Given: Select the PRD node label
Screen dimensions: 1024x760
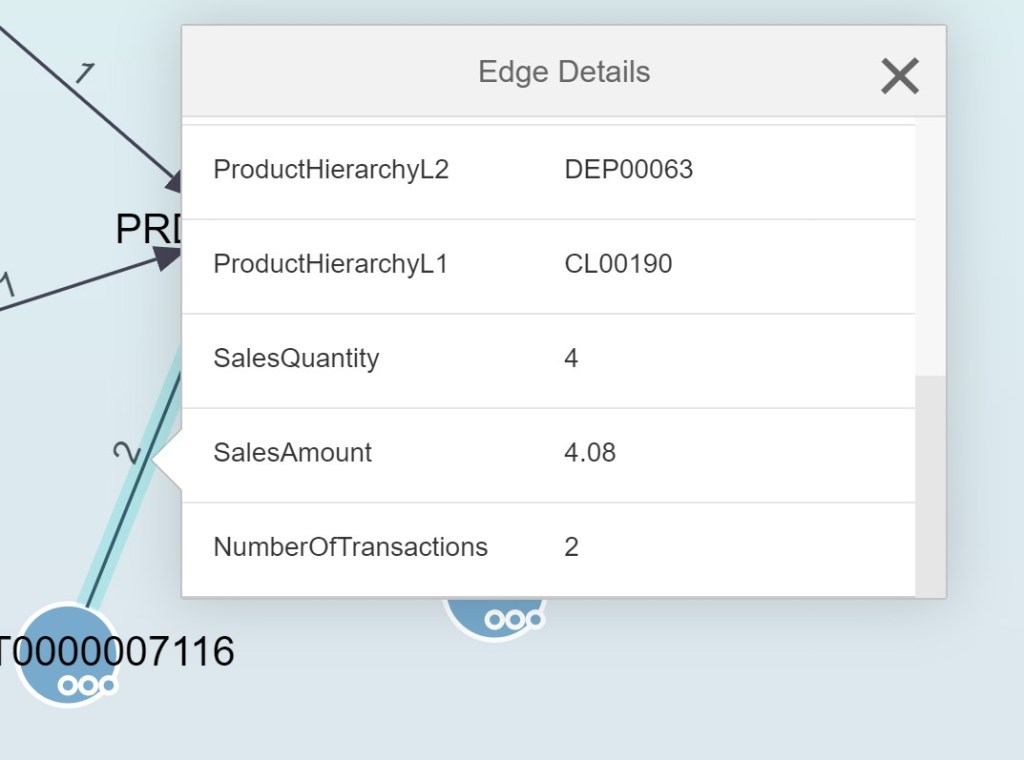Looking at the screenshot, I should (148, 230).
